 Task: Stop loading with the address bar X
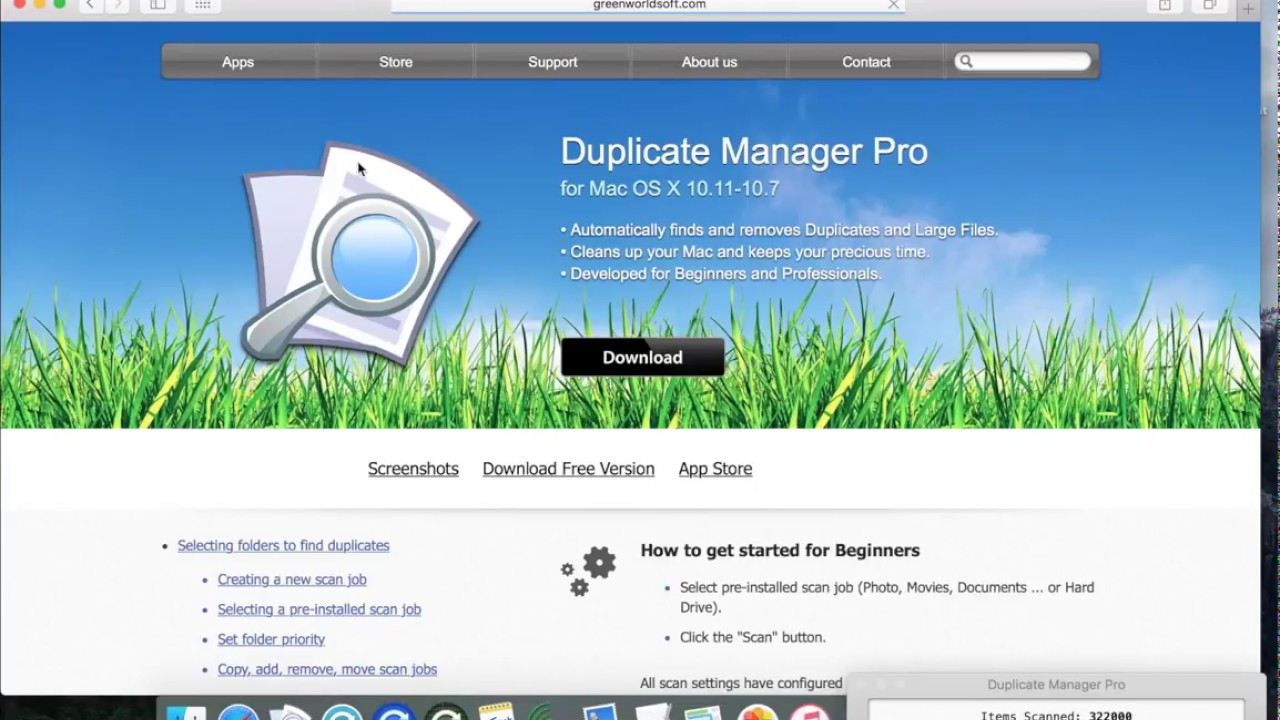coord(894,5)
